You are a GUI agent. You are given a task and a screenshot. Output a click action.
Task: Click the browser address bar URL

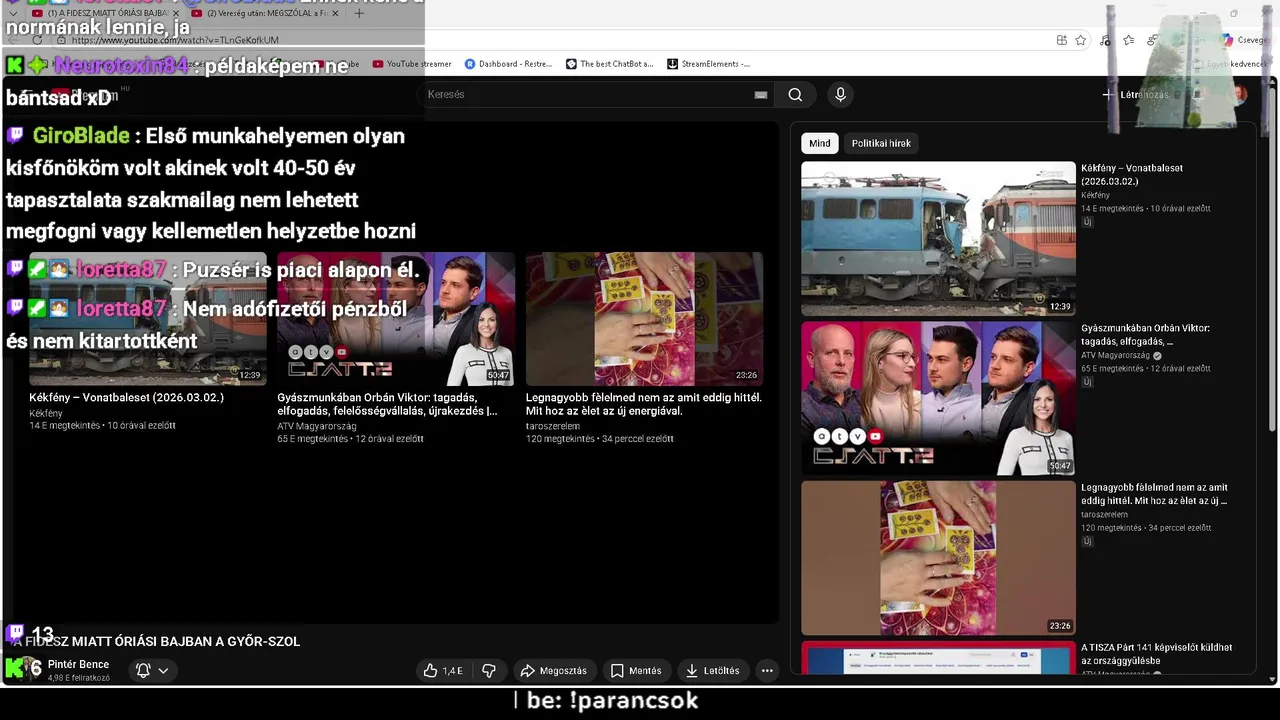coord(175,40)
